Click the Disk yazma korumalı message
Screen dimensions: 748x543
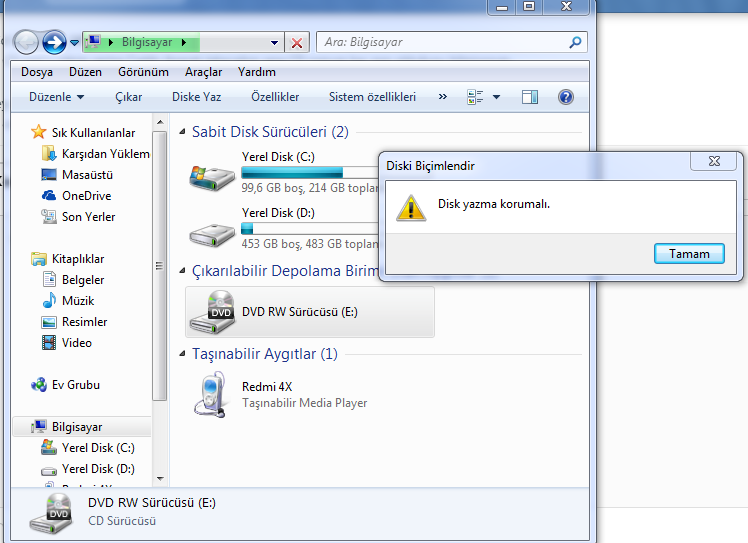494,204
